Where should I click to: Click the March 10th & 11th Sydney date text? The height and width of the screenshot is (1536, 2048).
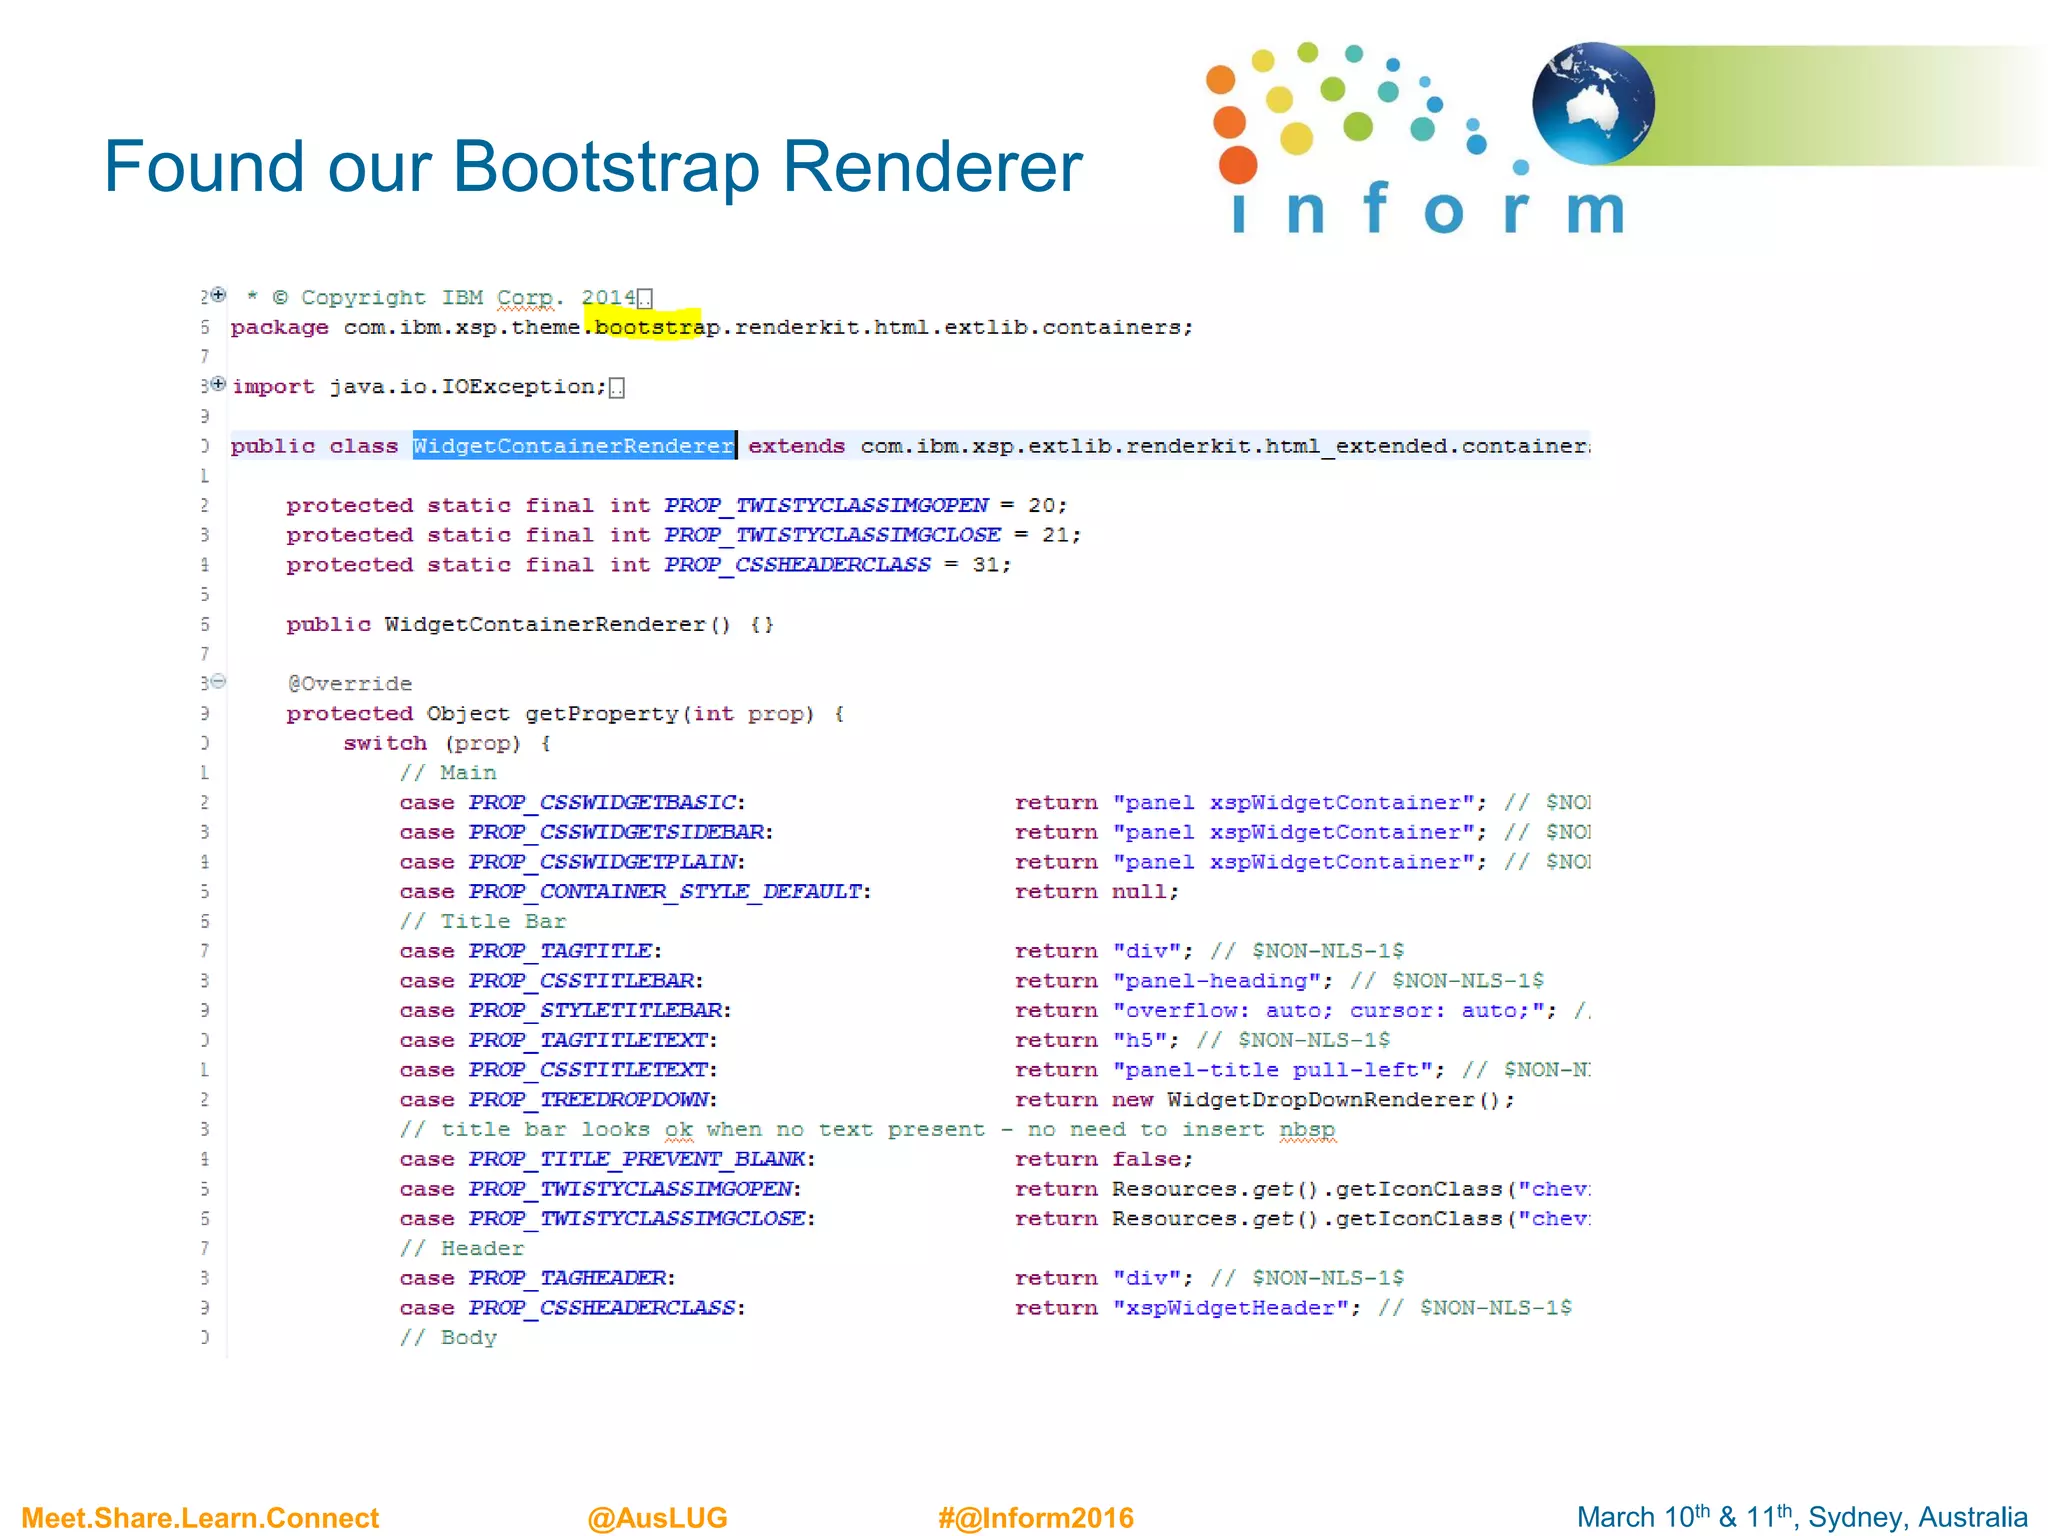coord(1802,1516)
